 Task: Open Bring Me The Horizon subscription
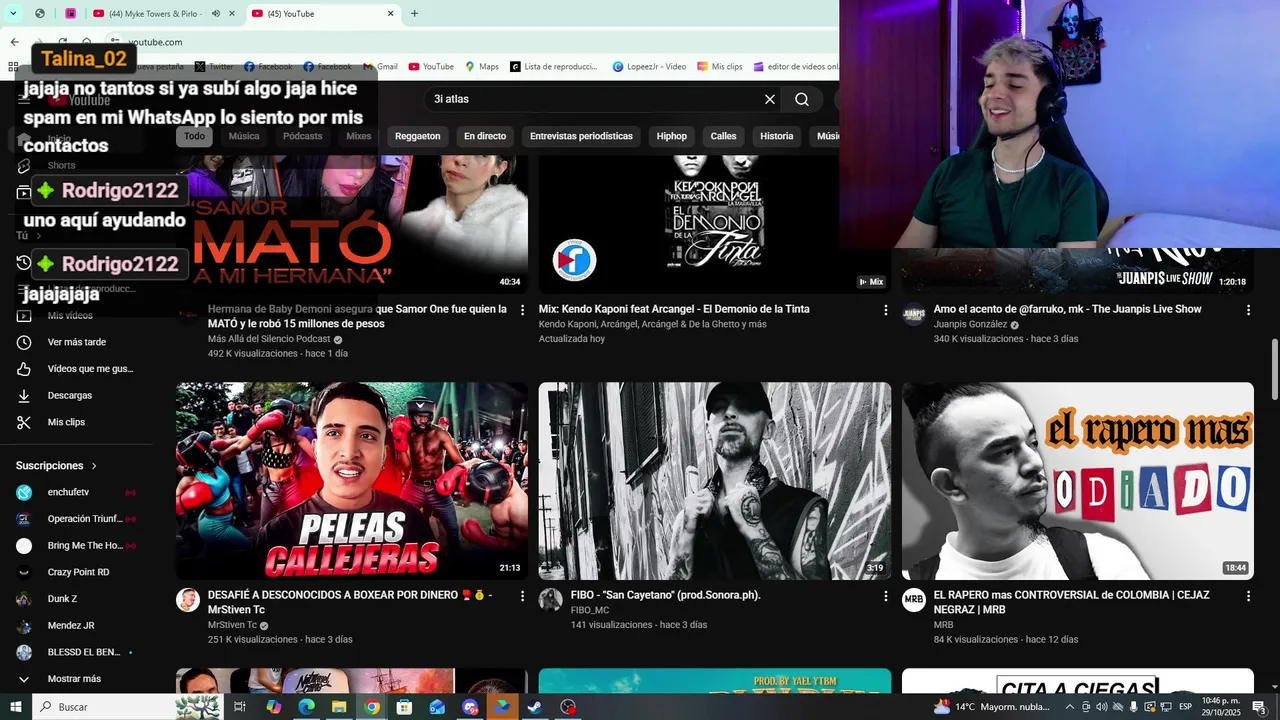tap(84, 546)
